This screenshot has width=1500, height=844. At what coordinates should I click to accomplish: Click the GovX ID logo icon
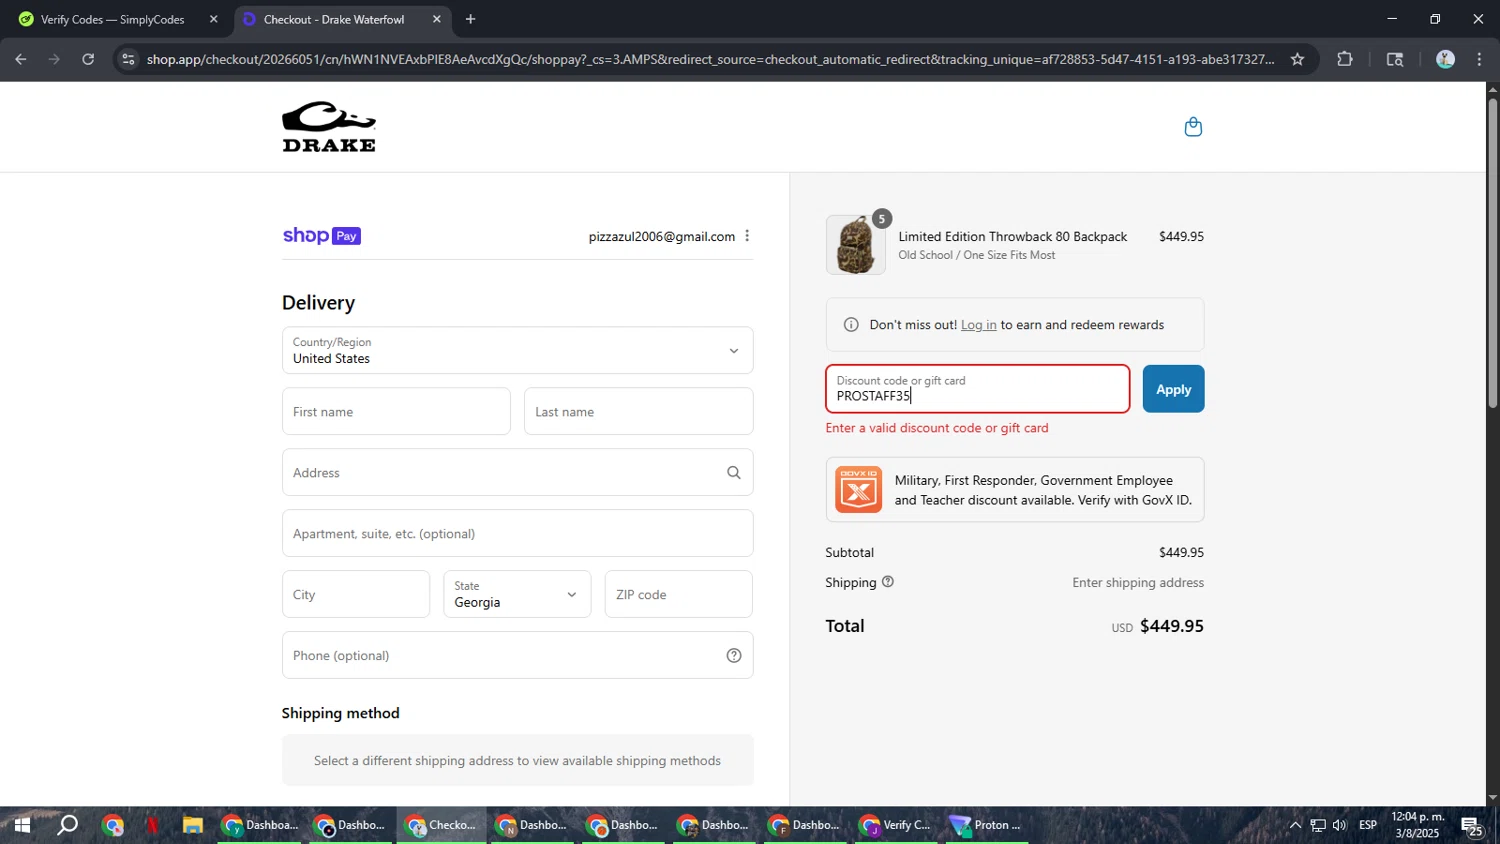coord(858,490)
